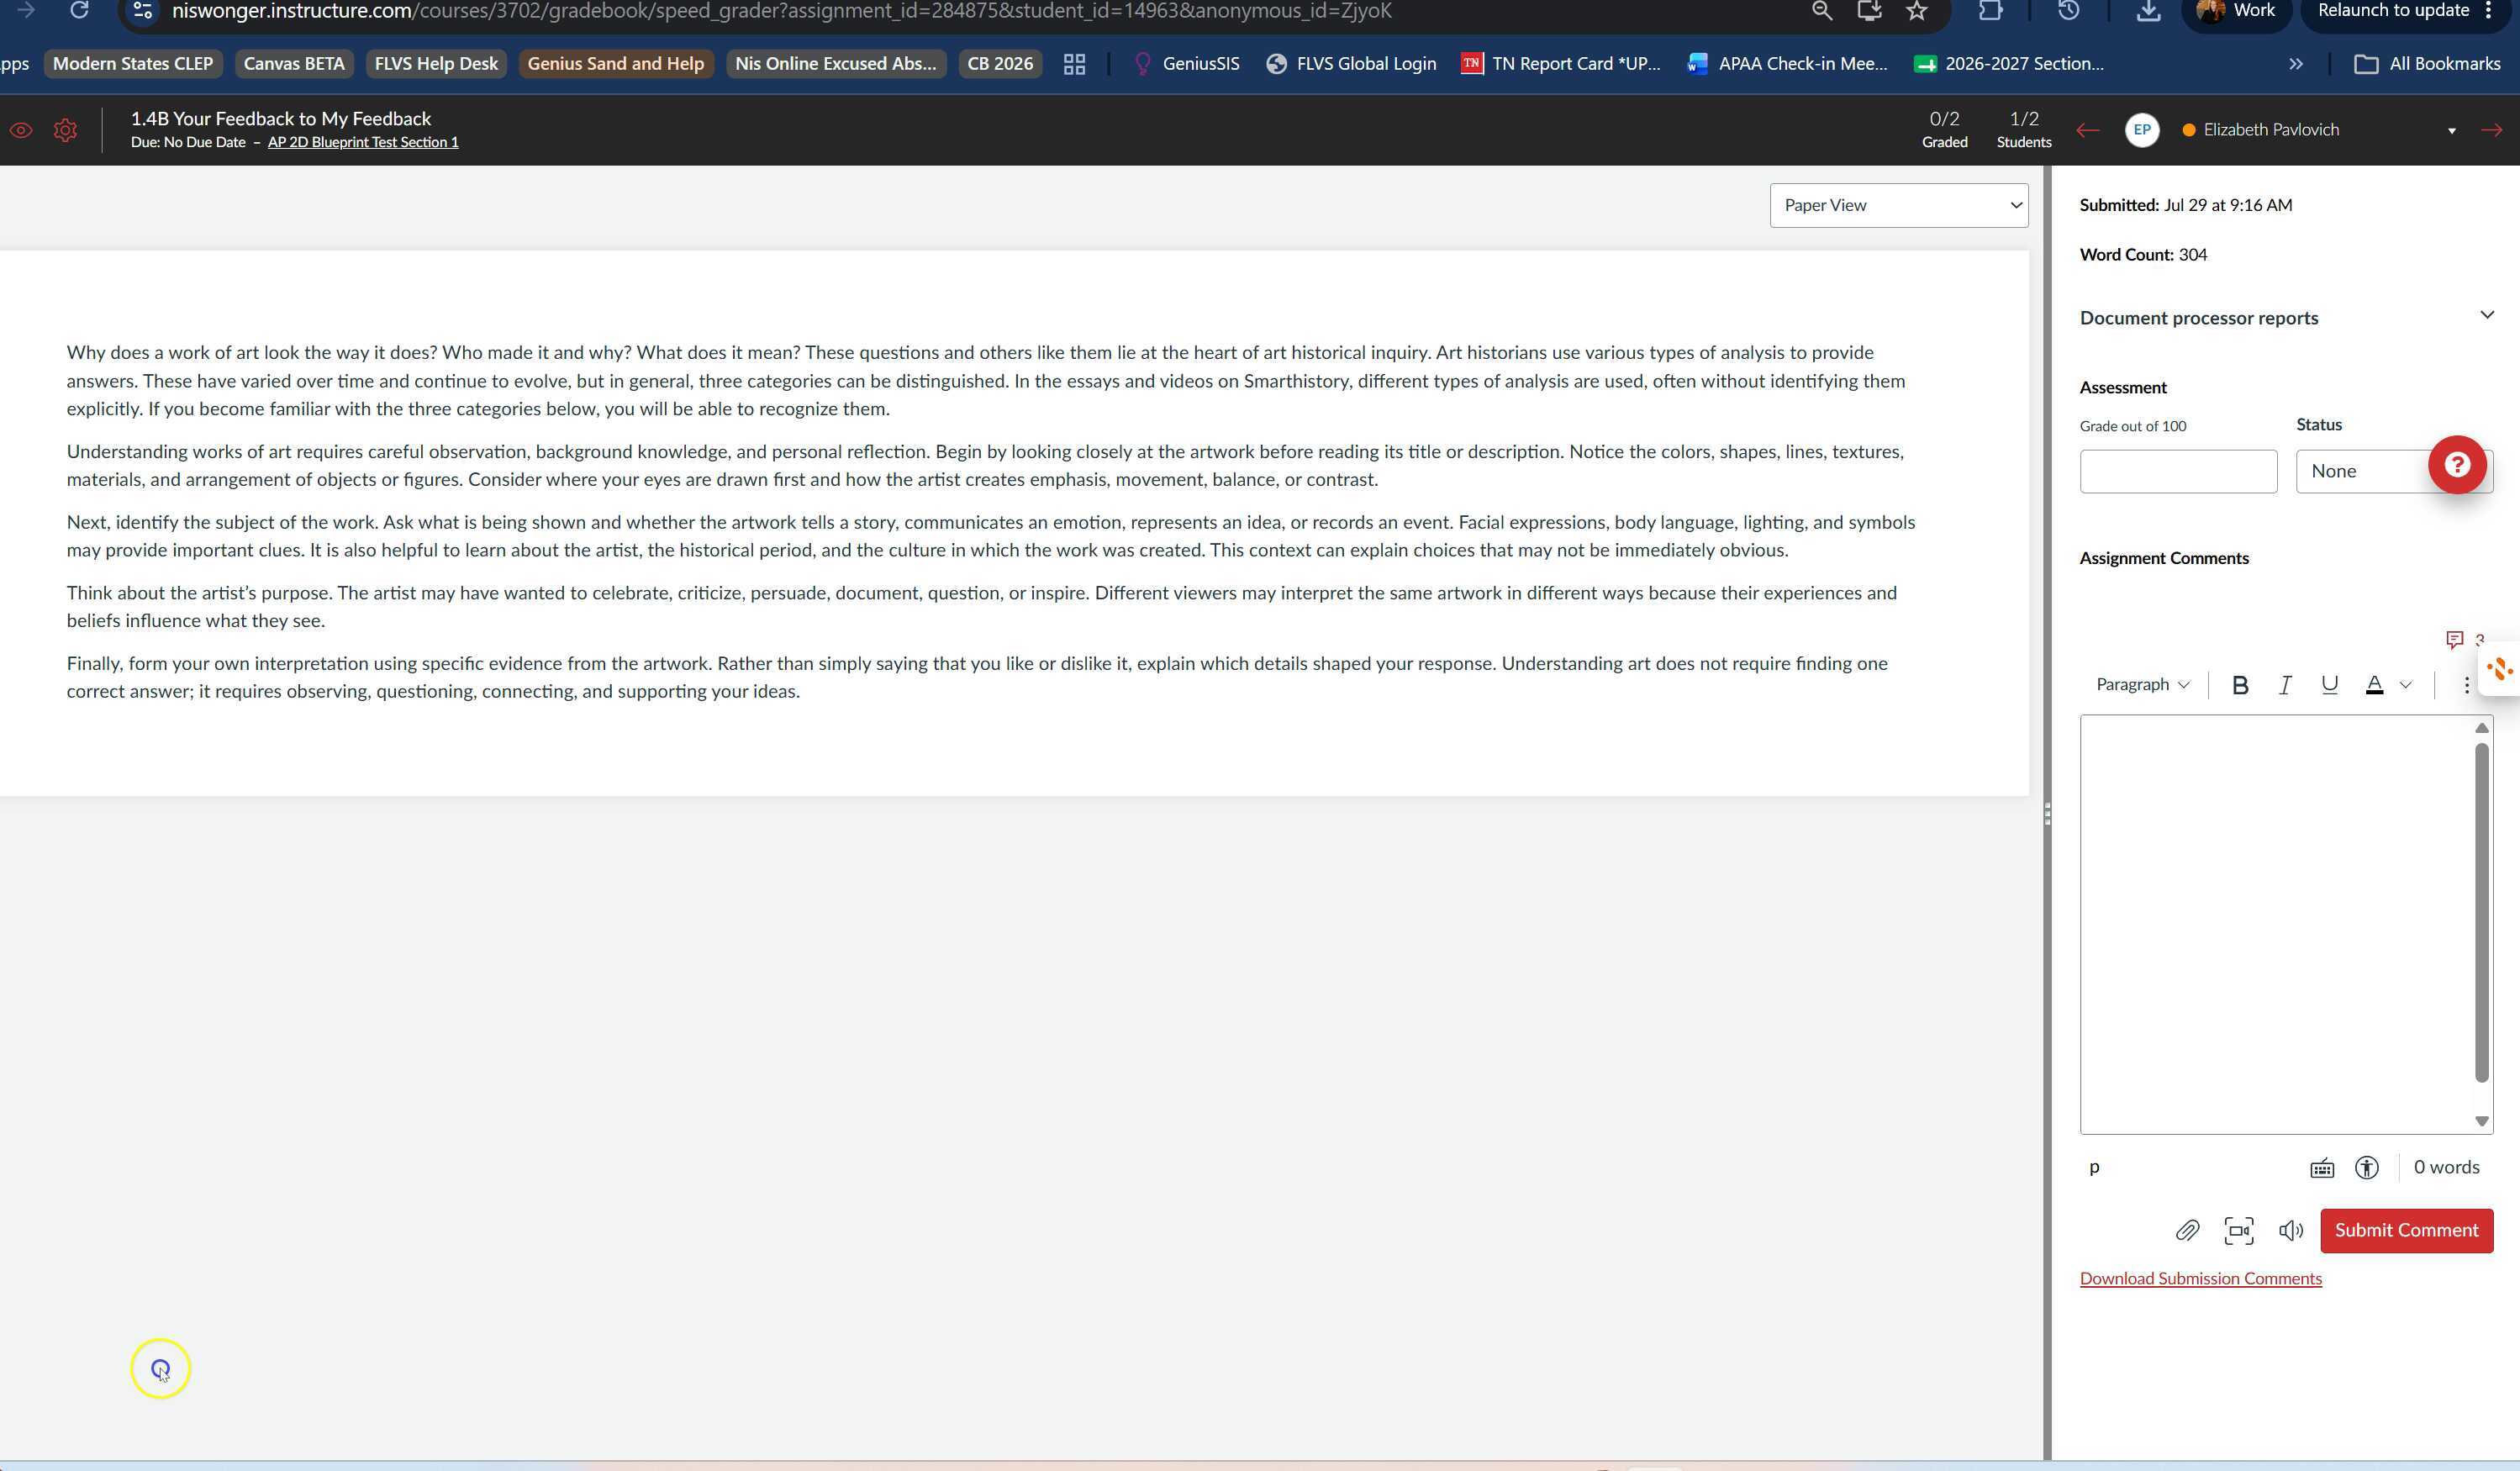The image size is (2520, 1471).
Task: Click the EP student avatar
Action: 2141,130
